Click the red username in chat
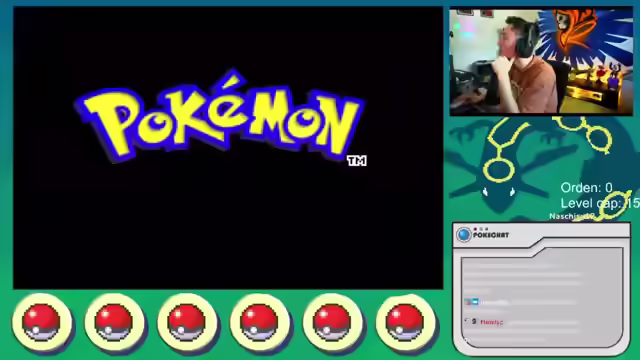640x360 pixels. (491, 322)
